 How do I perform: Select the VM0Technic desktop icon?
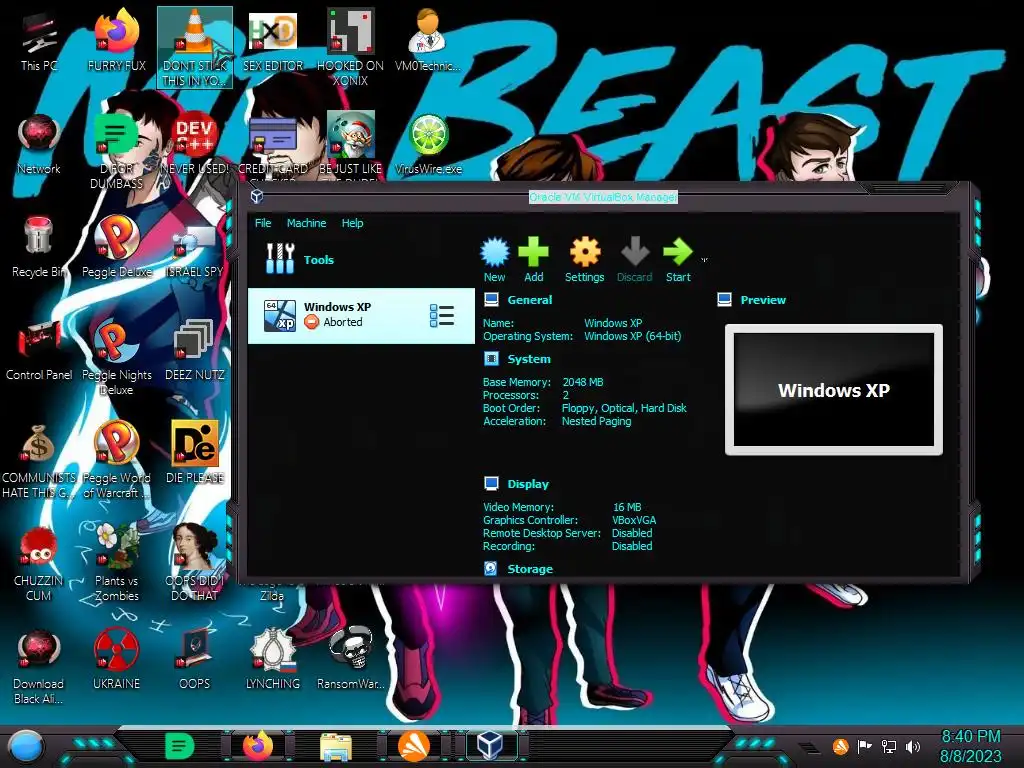pyautogui.click(x=428, y=40)
